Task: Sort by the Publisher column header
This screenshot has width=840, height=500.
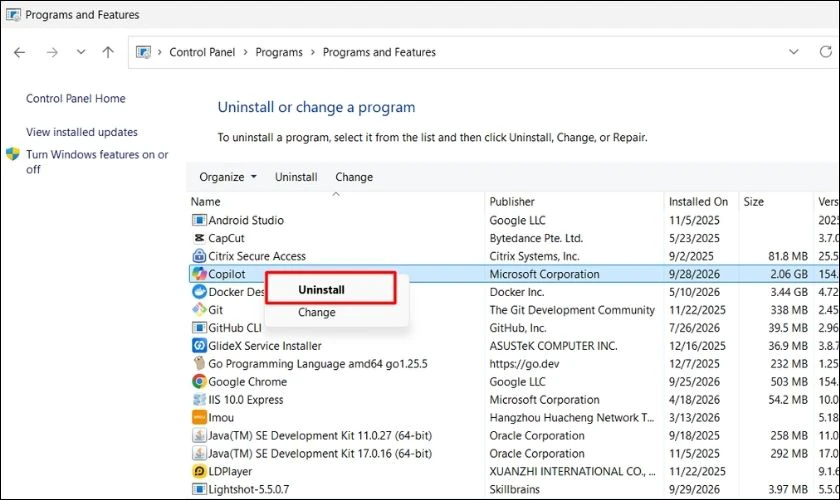Action: click(x=512, y=202)
